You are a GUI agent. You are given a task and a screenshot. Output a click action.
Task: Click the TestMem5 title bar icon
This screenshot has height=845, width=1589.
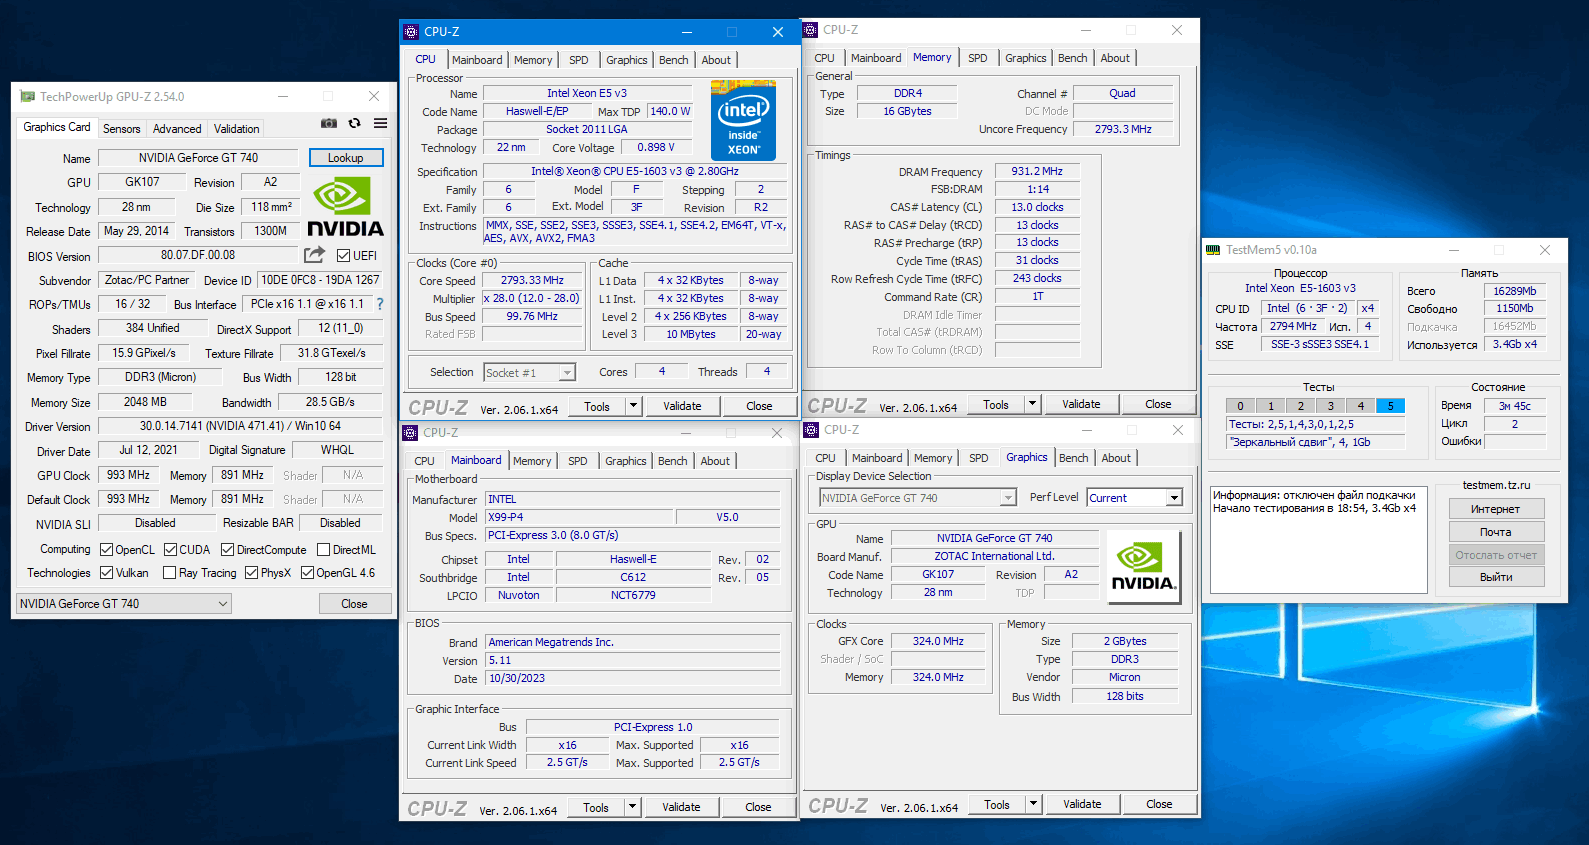tap(1213, 250)
